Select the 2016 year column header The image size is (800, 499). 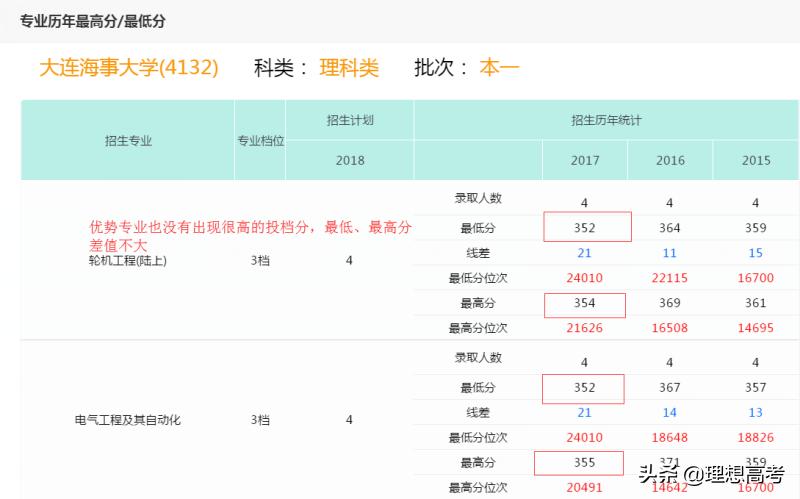click(x=670, y=160)
